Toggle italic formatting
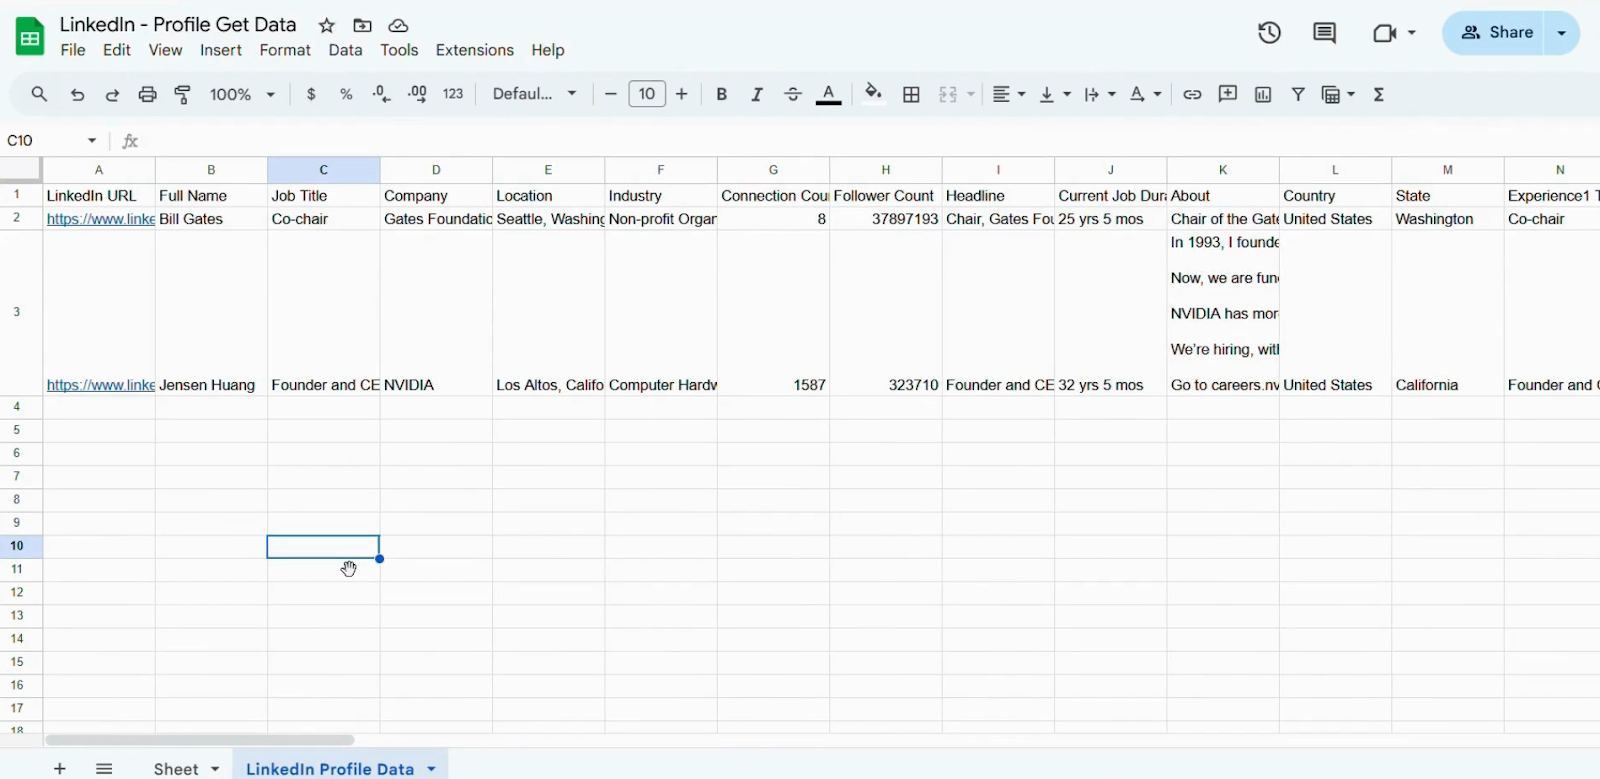This screenshot has width=1600, height=779. (x=757, y=94)
